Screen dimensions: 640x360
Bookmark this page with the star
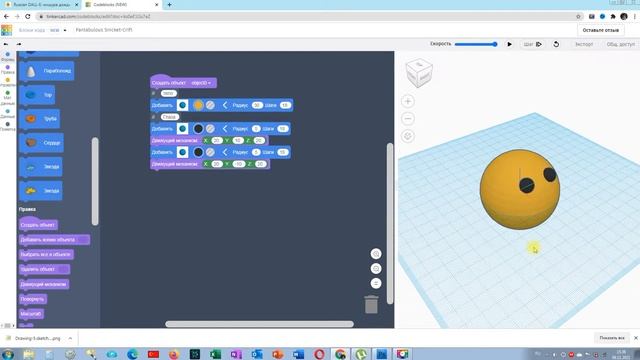(578, 16)
